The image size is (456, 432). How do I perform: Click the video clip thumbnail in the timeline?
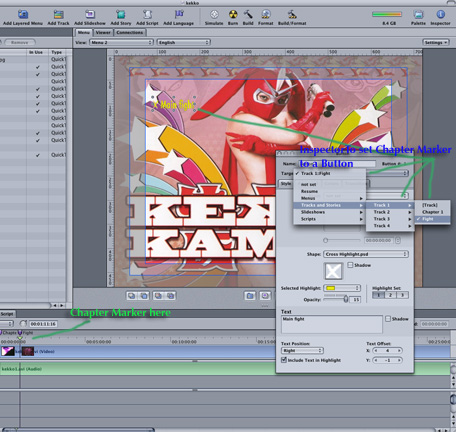click(x=8, y=351)
